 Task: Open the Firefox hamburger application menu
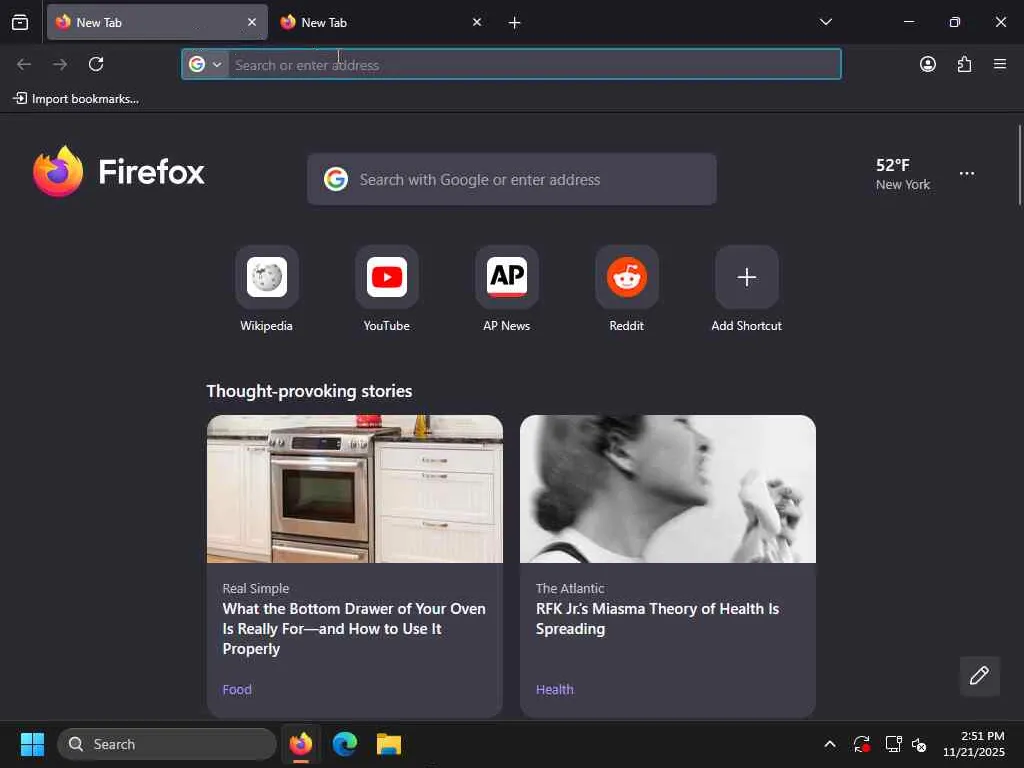point(1000,64)
